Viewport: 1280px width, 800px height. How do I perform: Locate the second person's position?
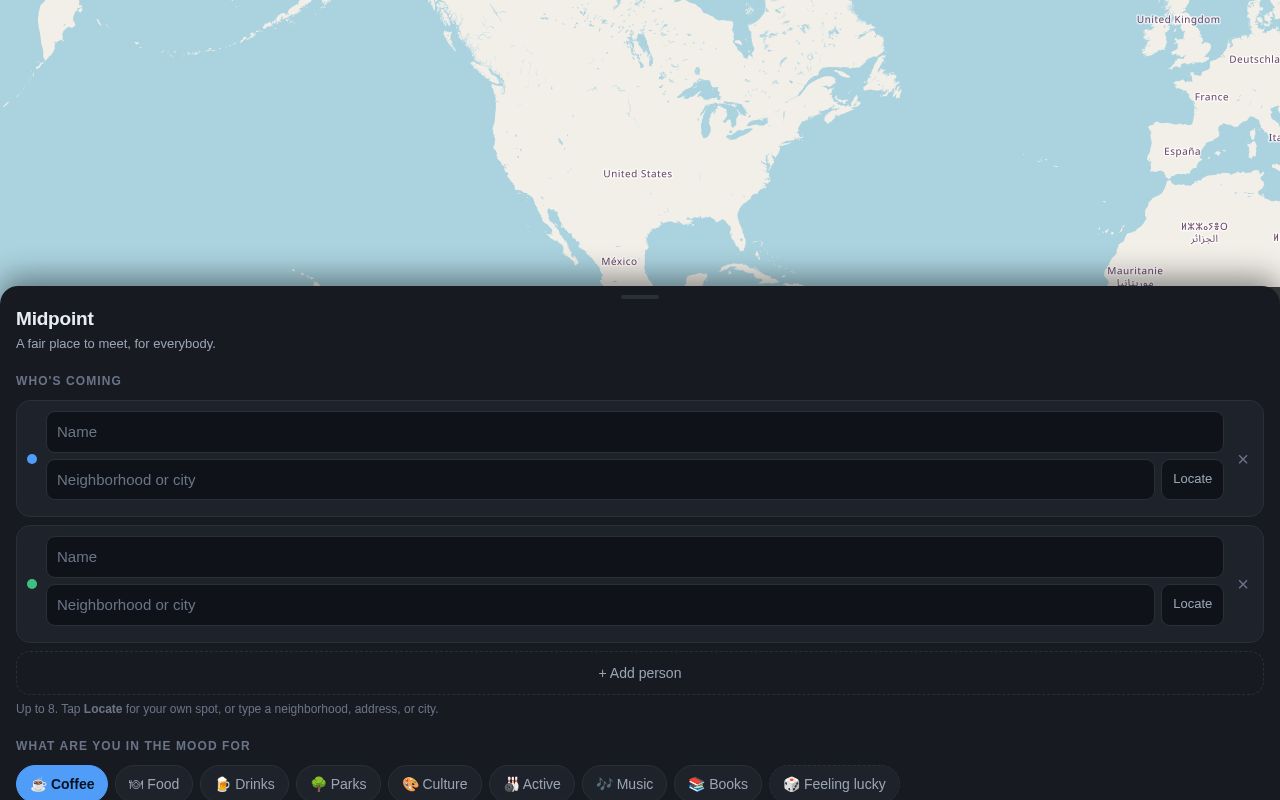tap(1192, 604)
